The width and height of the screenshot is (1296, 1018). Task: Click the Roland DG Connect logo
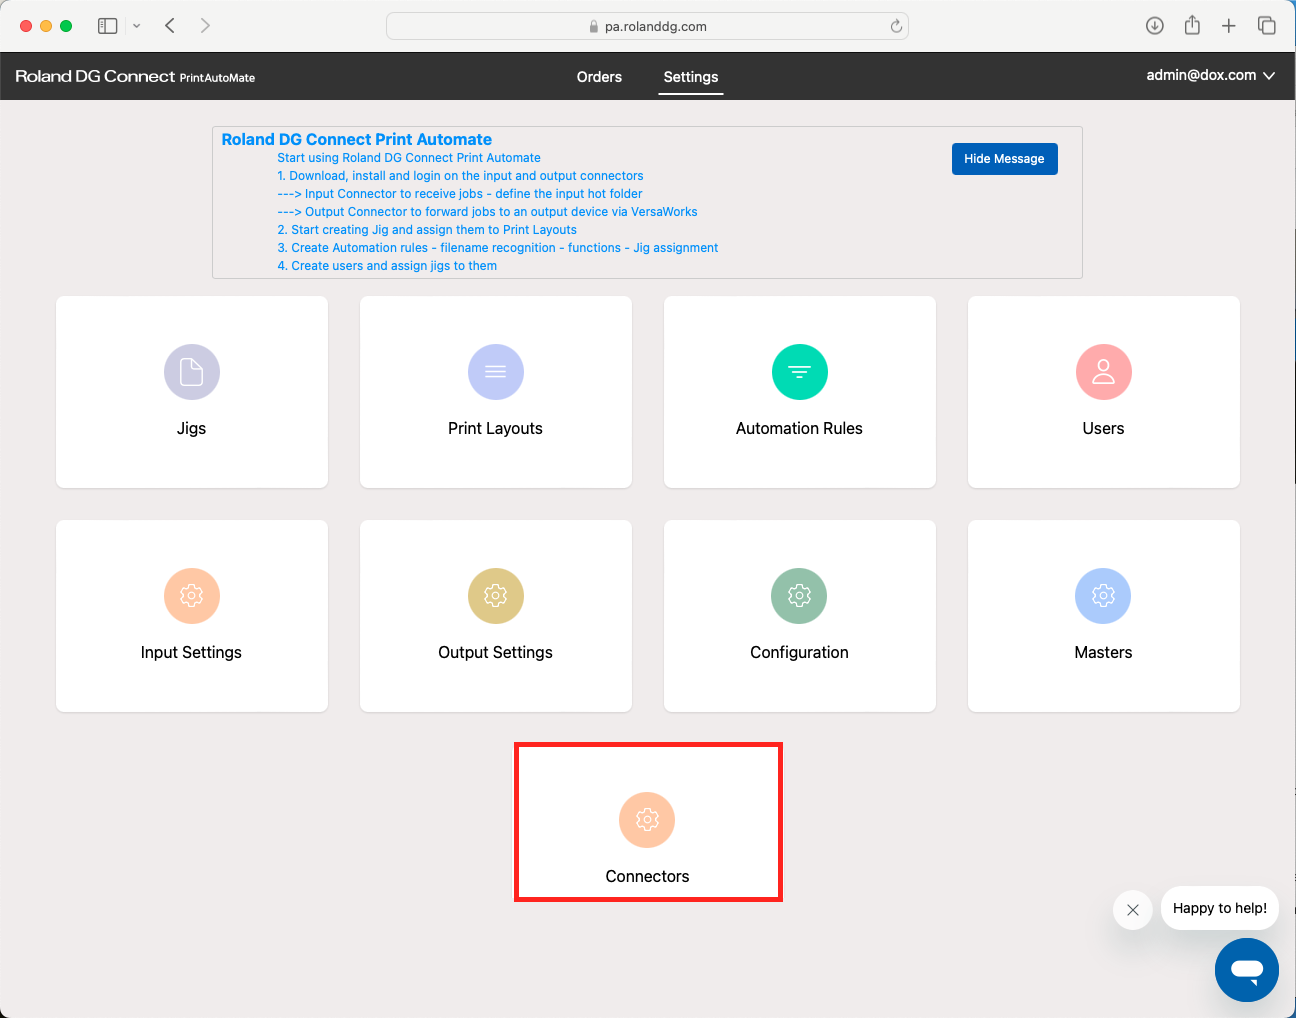[135, 77]
